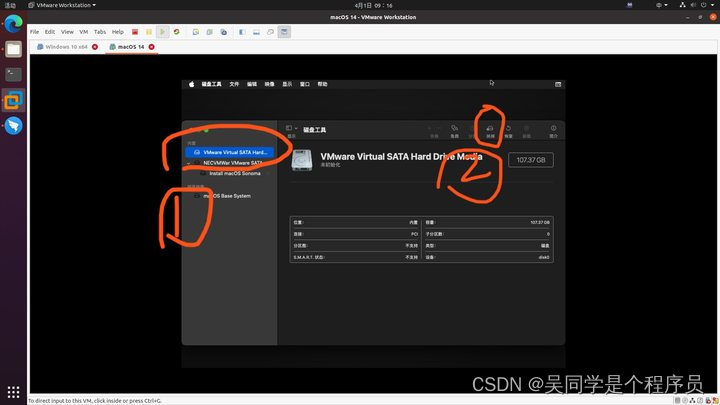Open VMware View menu
The height and width of the screenshot is (405, 720).
[x=67, y=32]
